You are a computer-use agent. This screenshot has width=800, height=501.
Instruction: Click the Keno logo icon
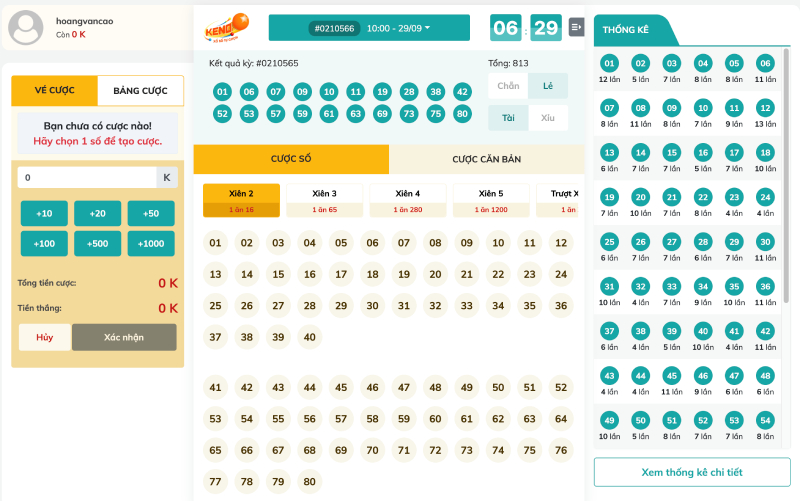tap(227, 28)
